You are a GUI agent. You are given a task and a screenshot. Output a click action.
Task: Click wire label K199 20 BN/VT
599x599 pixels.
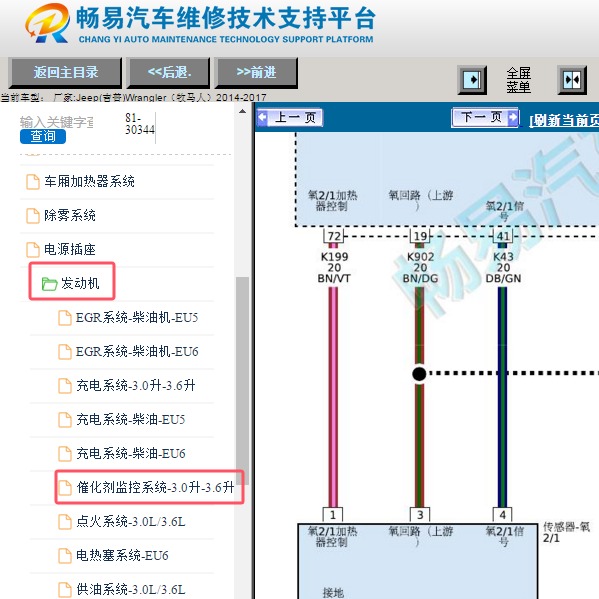click(x=334, y=267)
